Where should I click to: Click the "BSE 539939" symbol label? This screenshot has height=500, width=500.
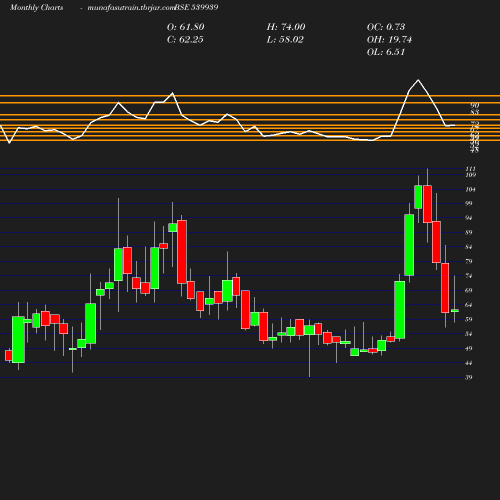[x=196, y=8]
